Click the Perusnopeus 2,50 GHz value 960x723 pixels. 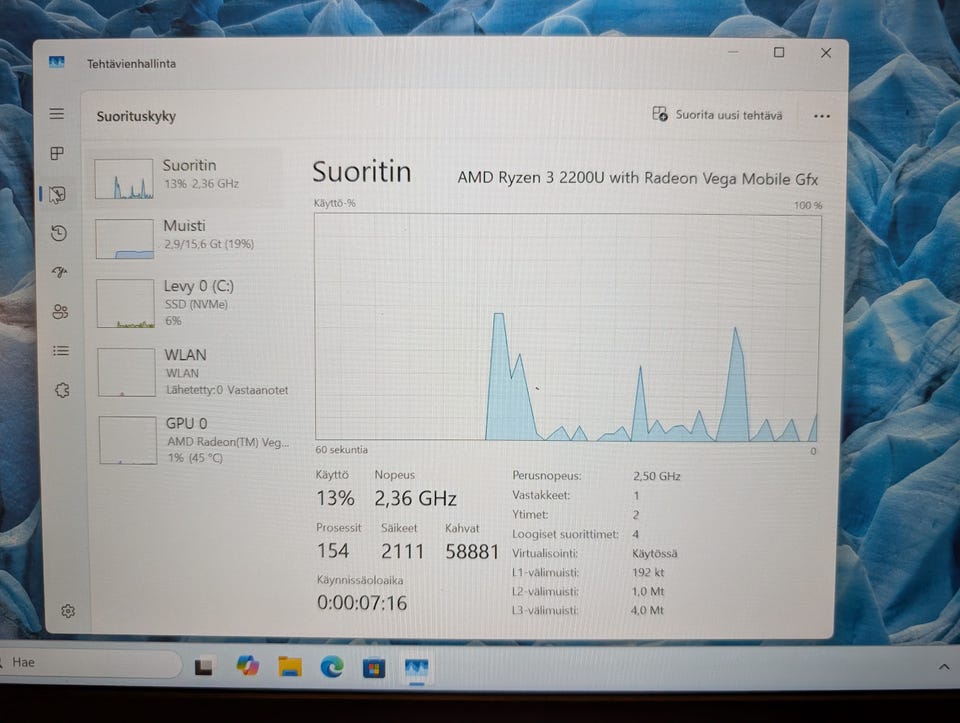(656, 476)
